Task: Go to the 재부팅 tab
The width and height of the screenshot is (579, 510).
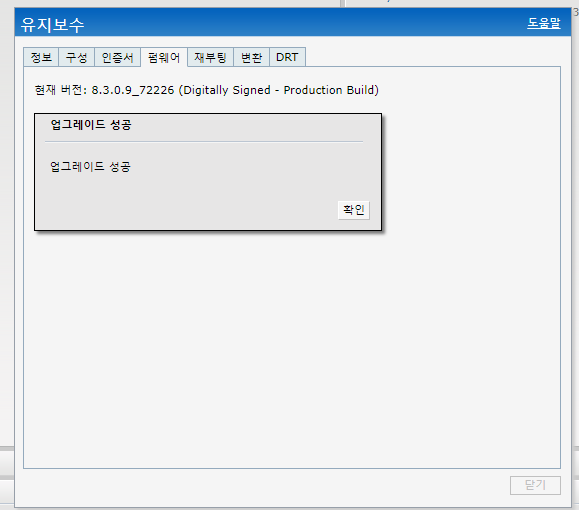Action: [210, 57]
